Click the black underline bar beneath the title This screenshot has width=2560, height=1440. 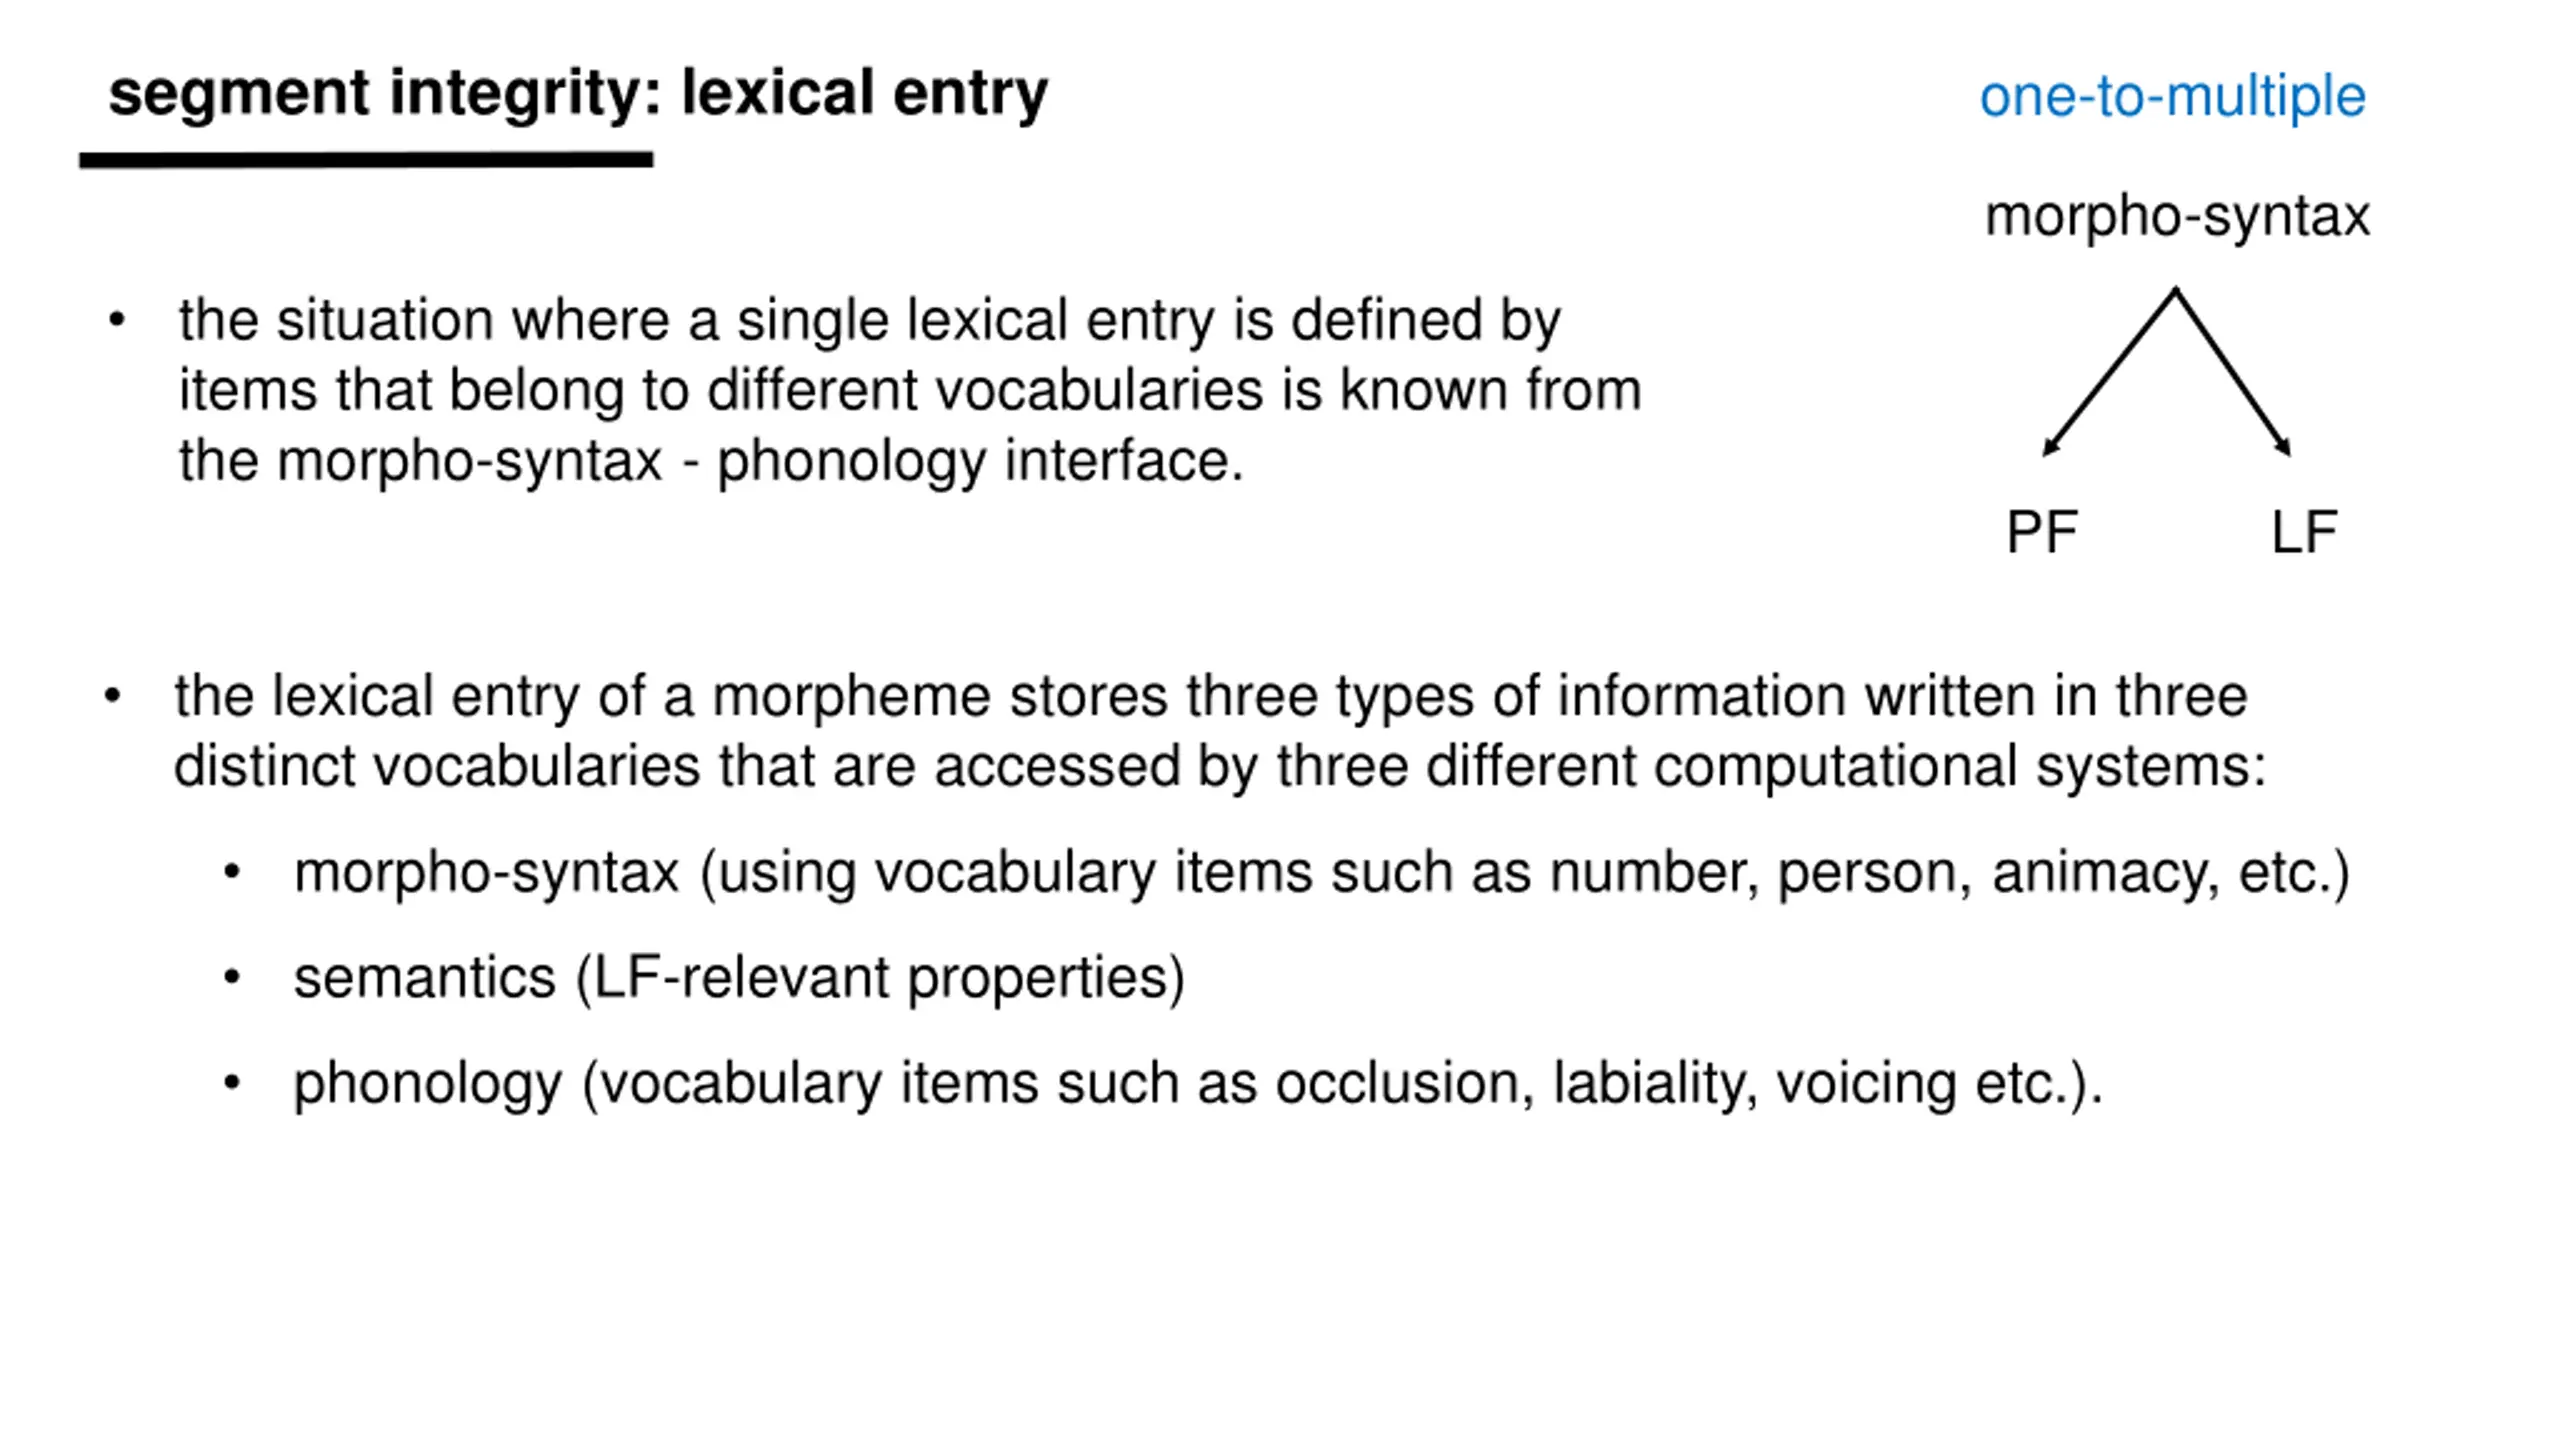[x=366, y=160]
